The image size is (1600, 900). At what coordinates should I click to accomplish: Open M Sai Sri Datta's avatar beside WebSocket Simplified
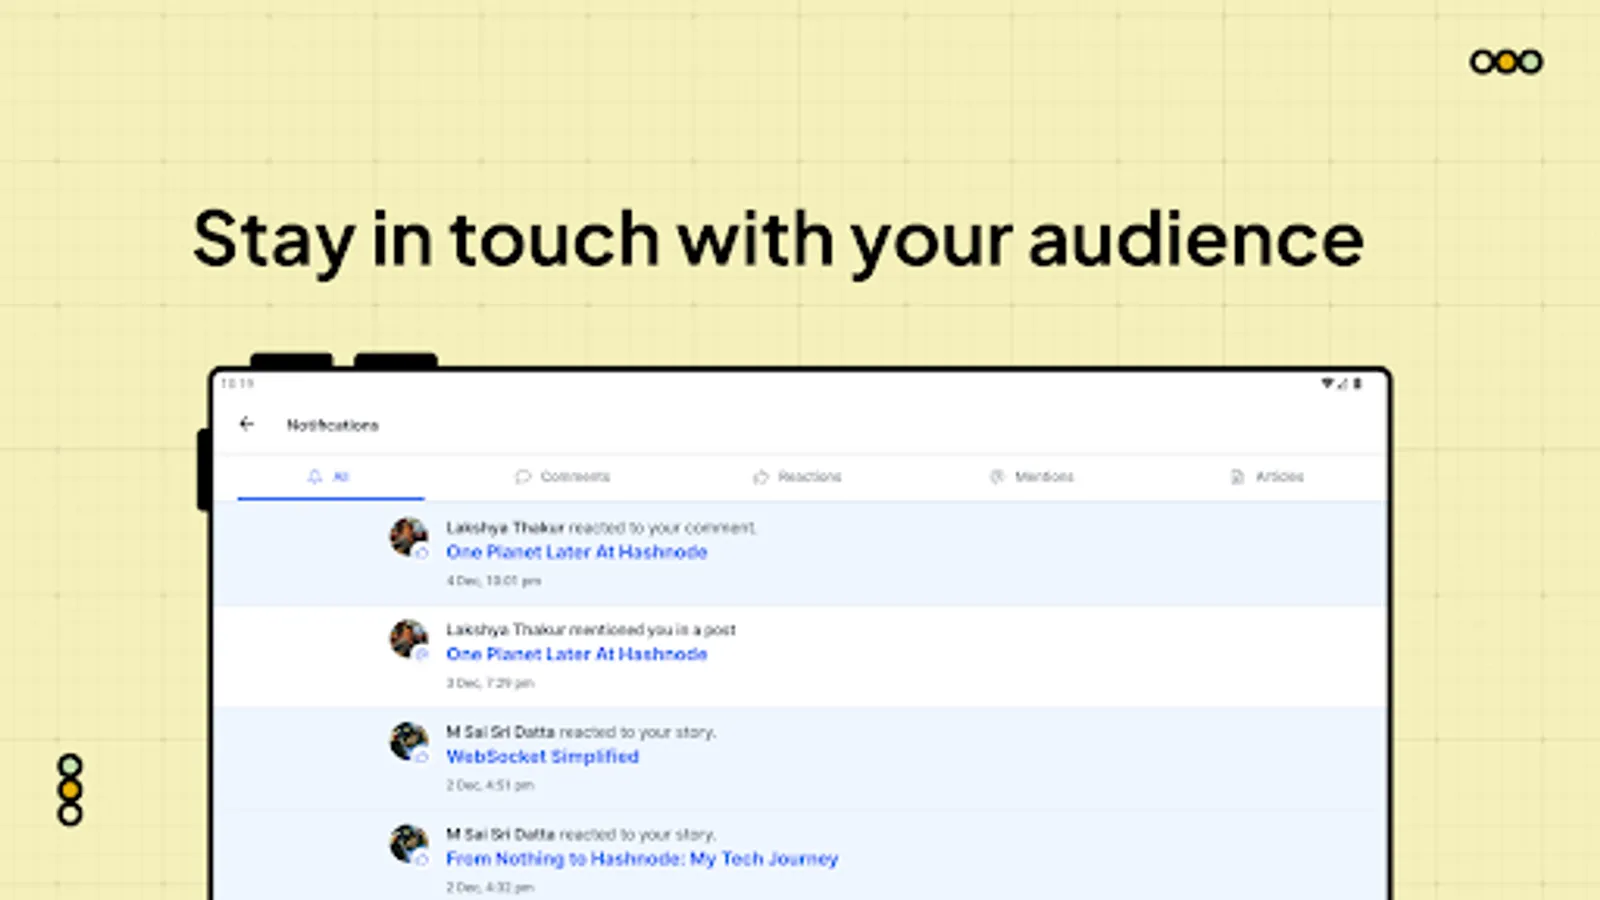tap(409, 742)
